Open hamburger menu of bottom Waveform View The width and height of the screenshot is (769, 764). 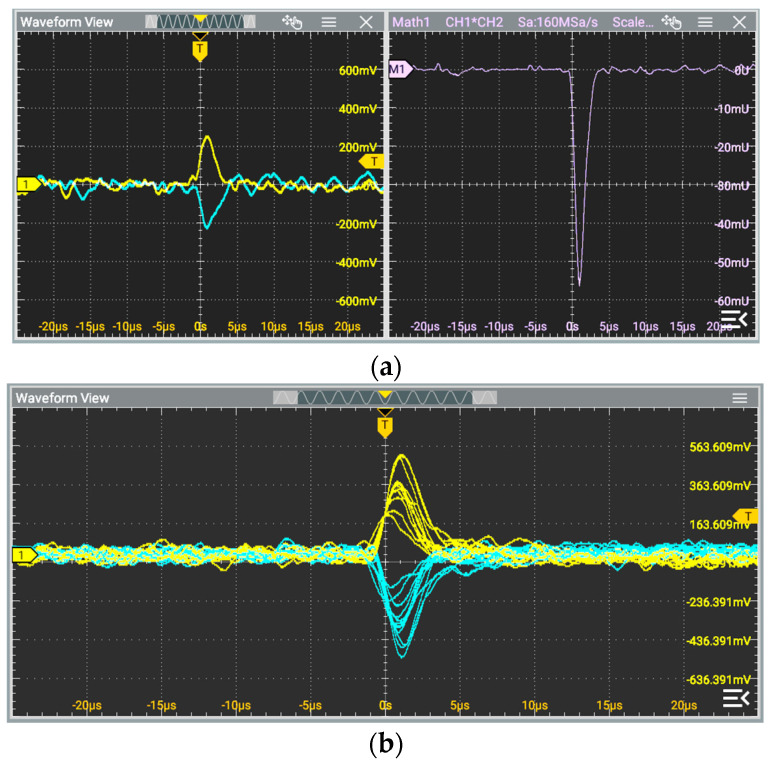[740, 398]
